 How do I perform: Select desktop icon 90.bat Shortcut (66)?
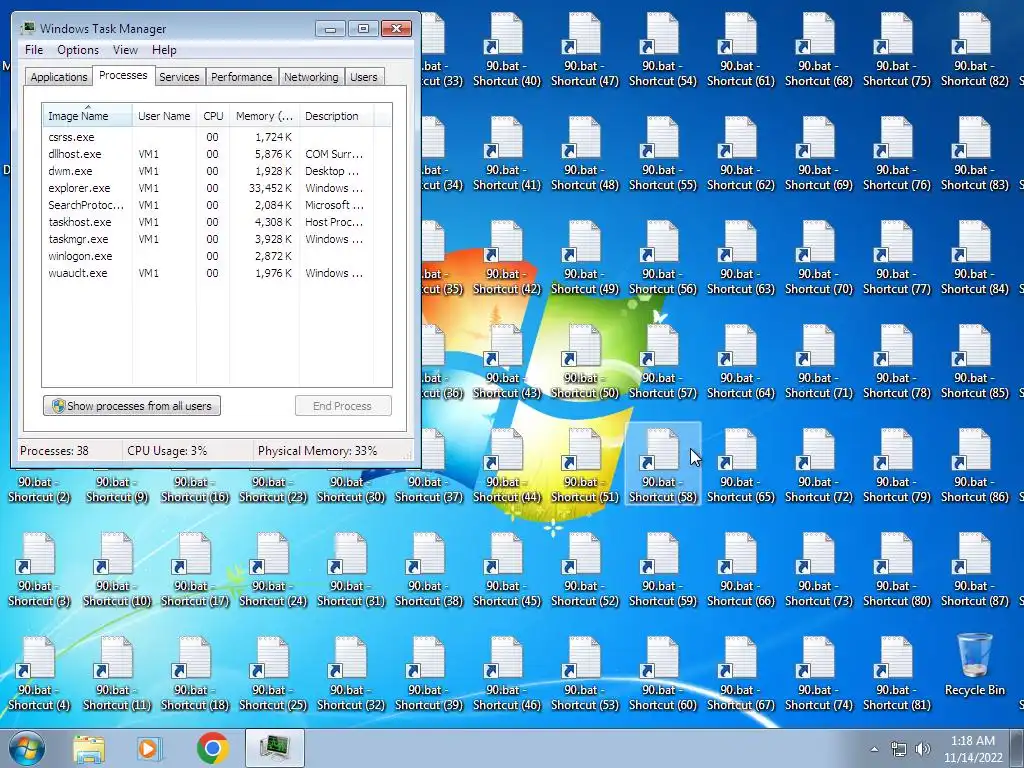pyautogui.click(x=741, y=570)
